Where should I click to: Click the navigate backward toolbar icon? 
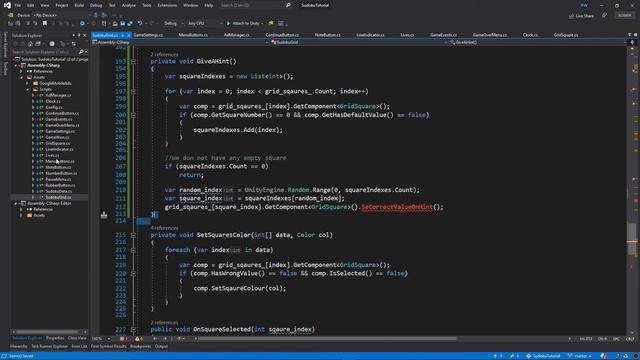point(82,23)
